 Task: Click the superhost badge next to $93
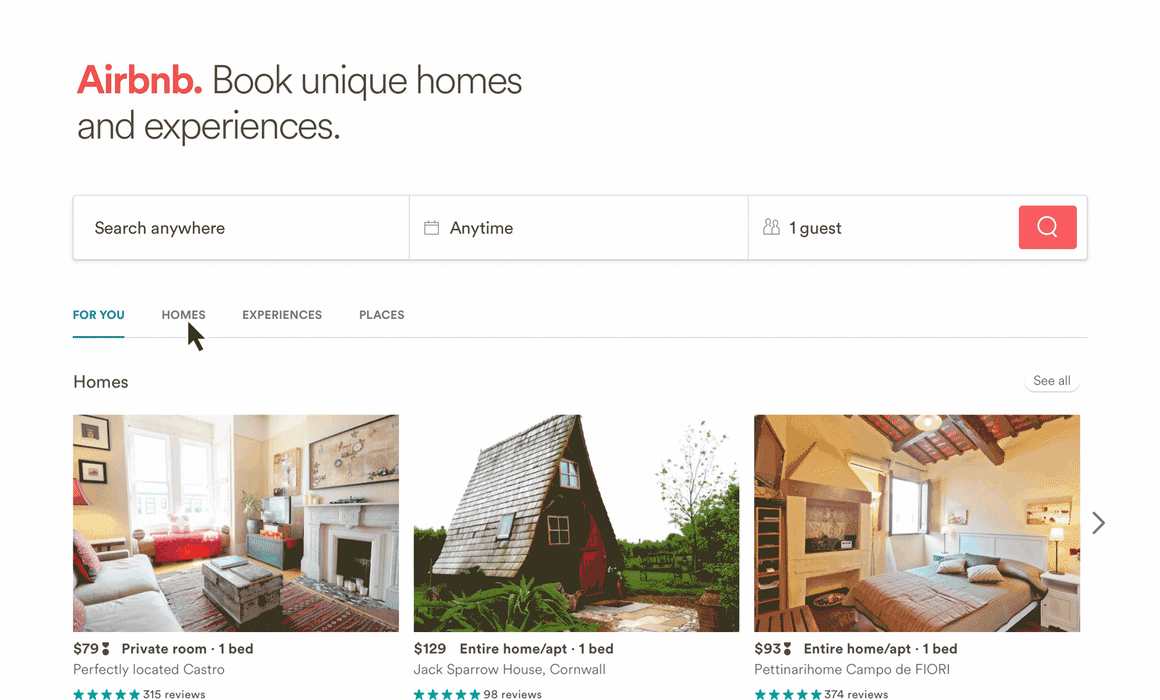coord(787,649)
